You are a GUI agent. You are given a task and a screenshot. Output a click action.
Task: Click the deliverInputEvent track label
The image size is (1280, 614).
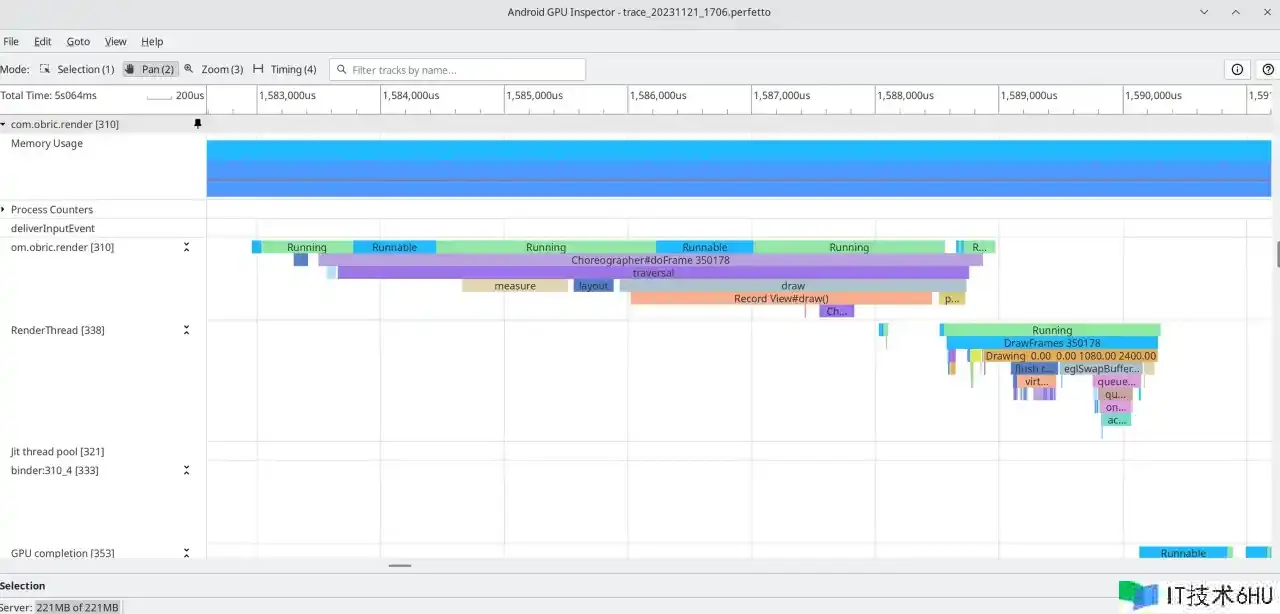52,229
